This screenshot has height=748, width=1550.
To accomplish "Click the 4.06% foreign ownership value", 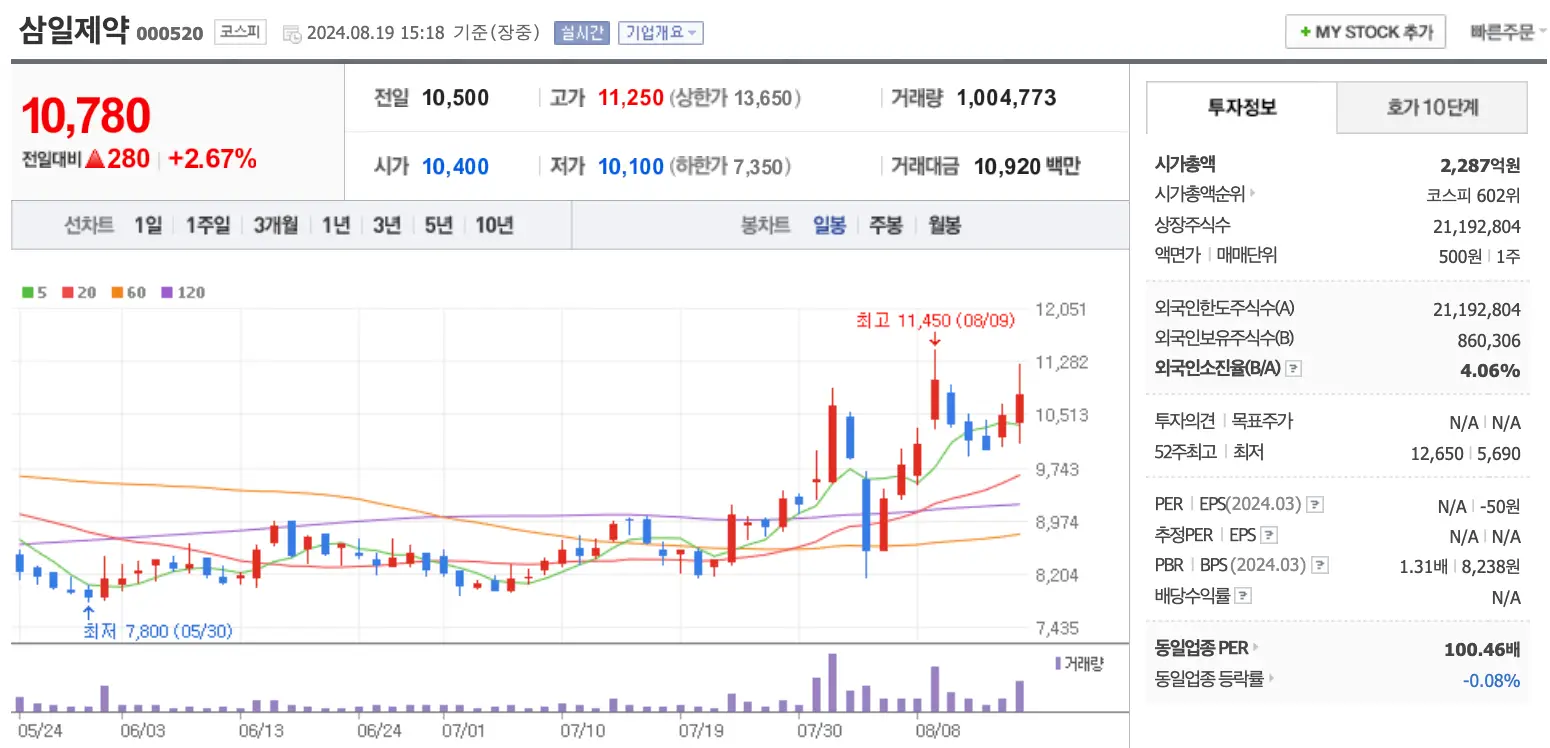I will point(1490,370).
